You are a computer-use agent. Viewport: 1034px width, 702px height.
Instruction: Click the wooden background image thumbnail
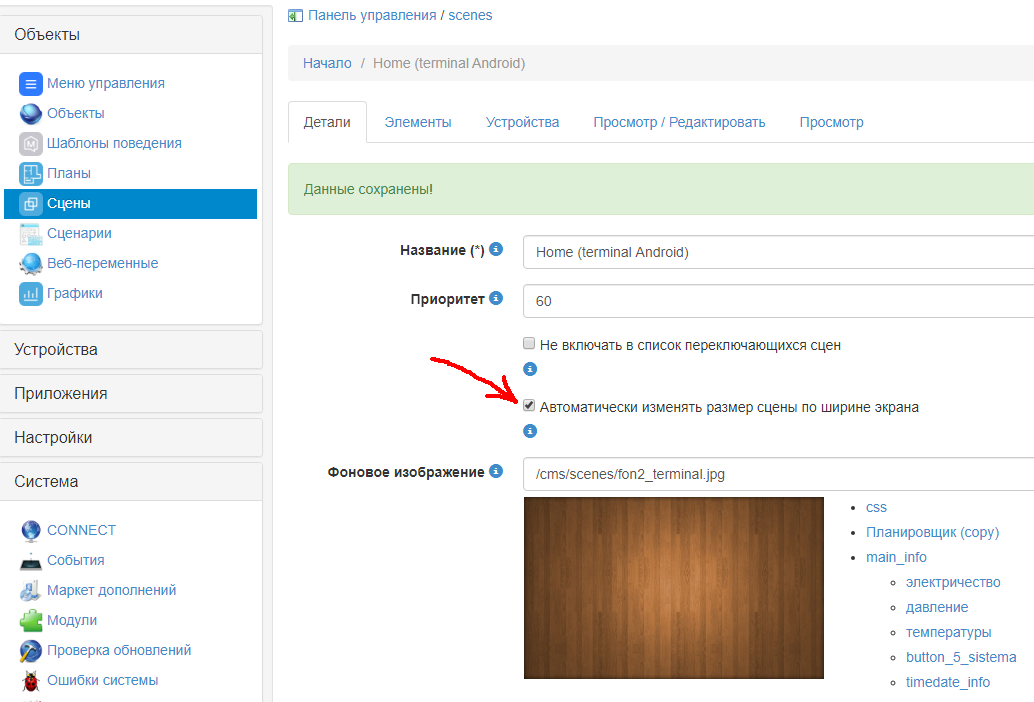673,588
